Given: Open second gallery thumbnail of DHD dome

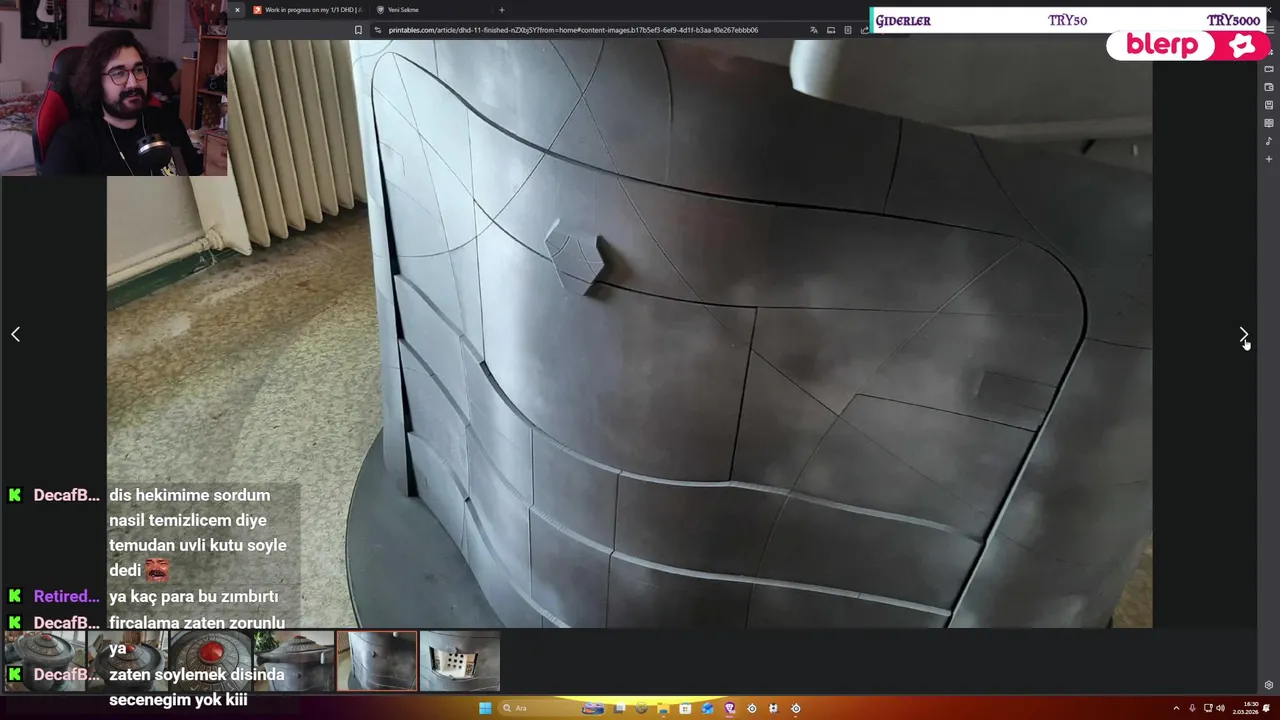Looking at the screenshot, I should [x=127, y=661].
